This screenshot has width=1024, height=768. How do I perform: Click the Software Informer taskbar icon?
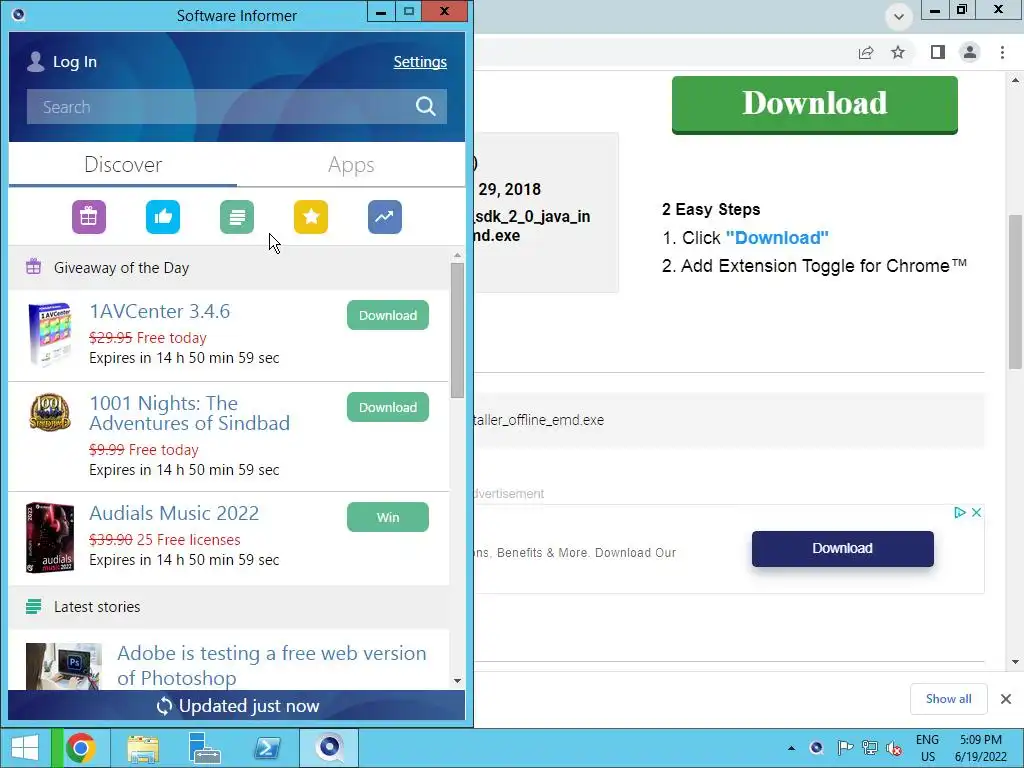point(329,748)
